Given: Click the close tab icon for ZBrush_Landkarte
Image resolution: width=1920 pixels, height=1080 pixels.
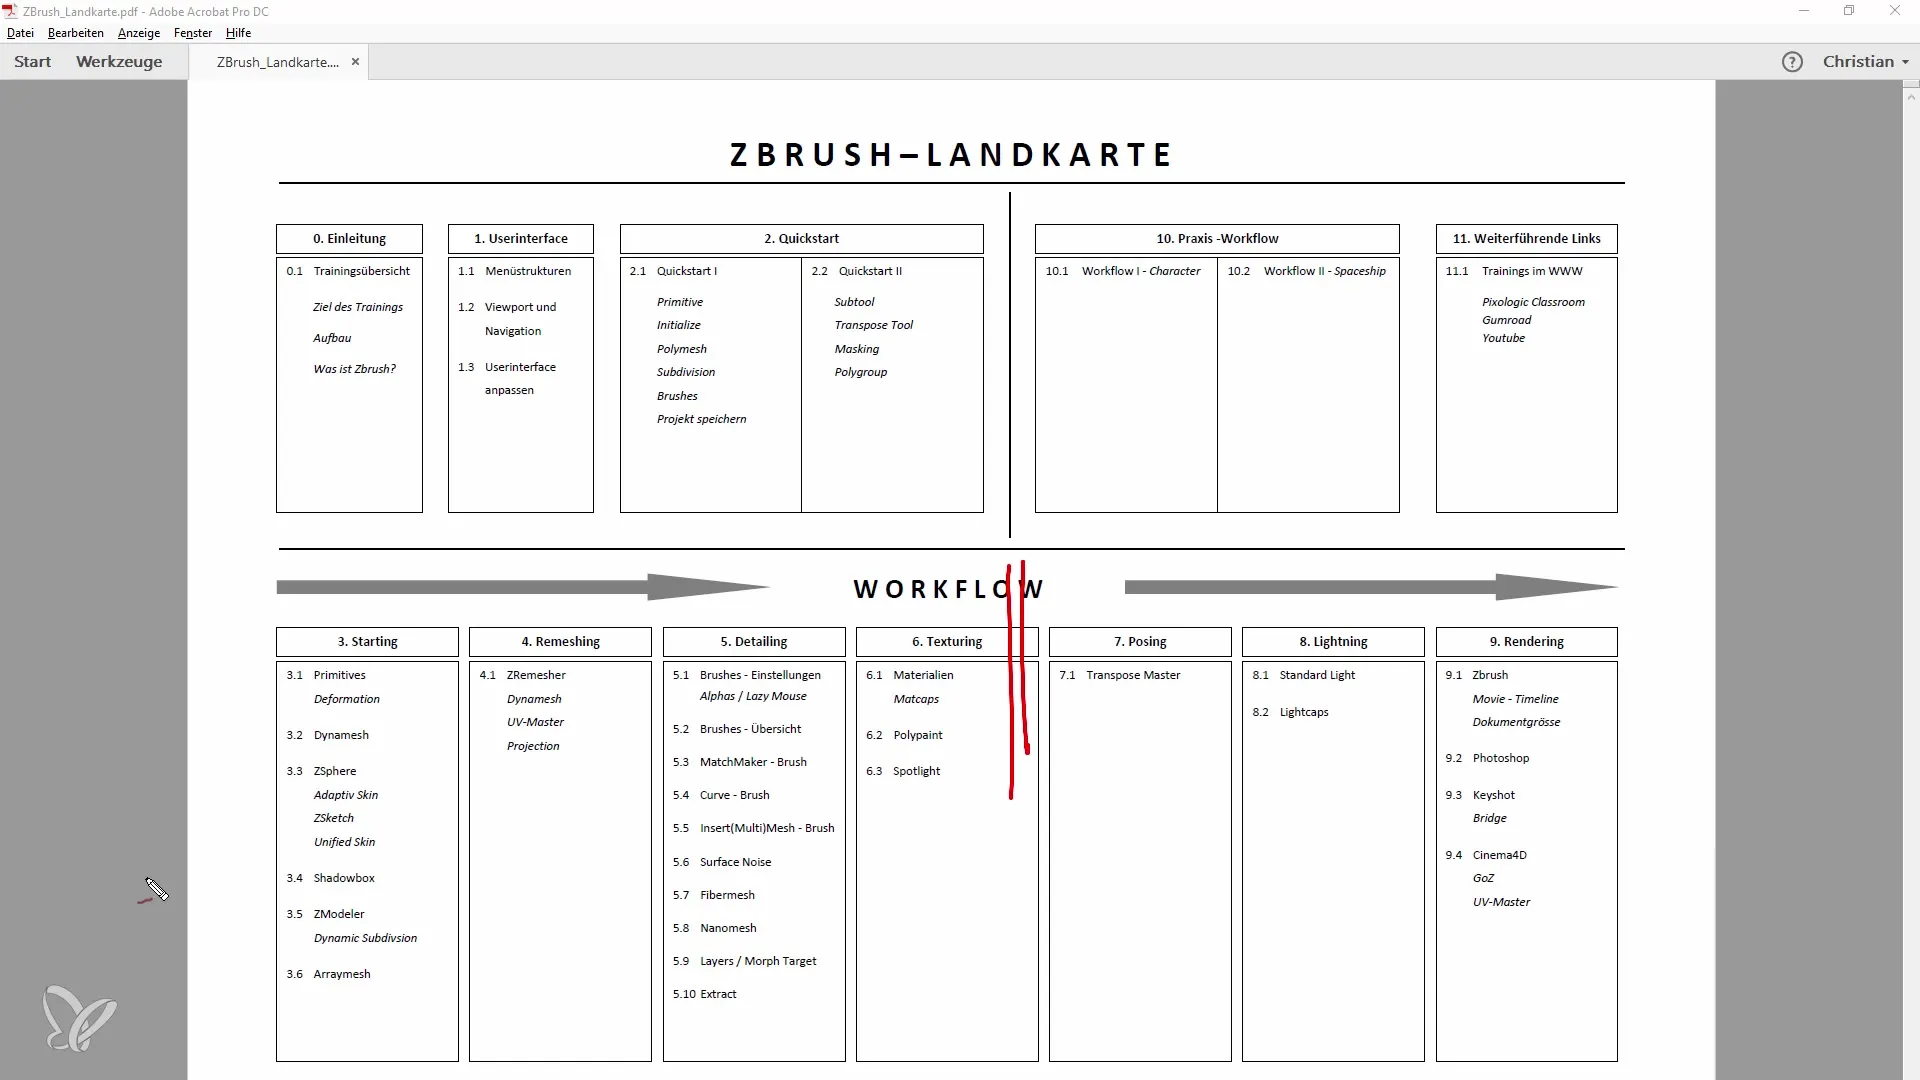Looking at the screenshot, I should click(355, 62).
